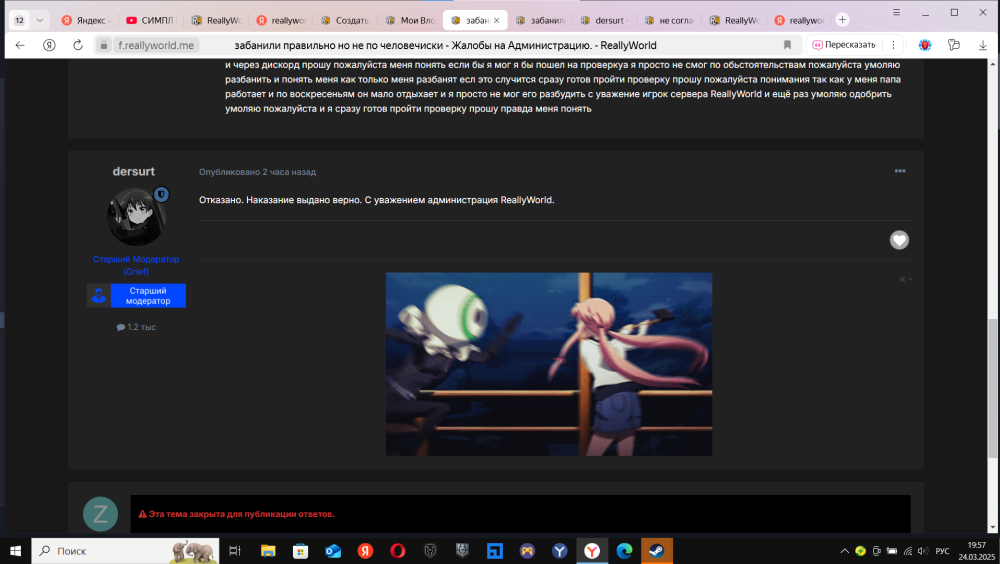The width and height of the screenshot is (1000, 564).
Task: Open browser main hamburger menu
Action: tap(896, 12)
